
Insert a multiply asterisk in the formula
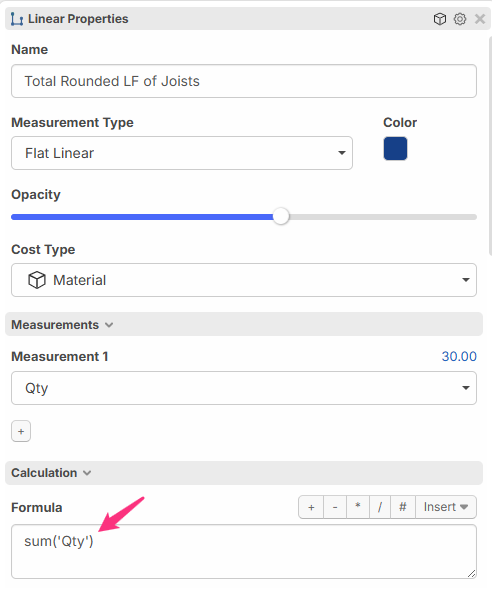tap(357, 507)
